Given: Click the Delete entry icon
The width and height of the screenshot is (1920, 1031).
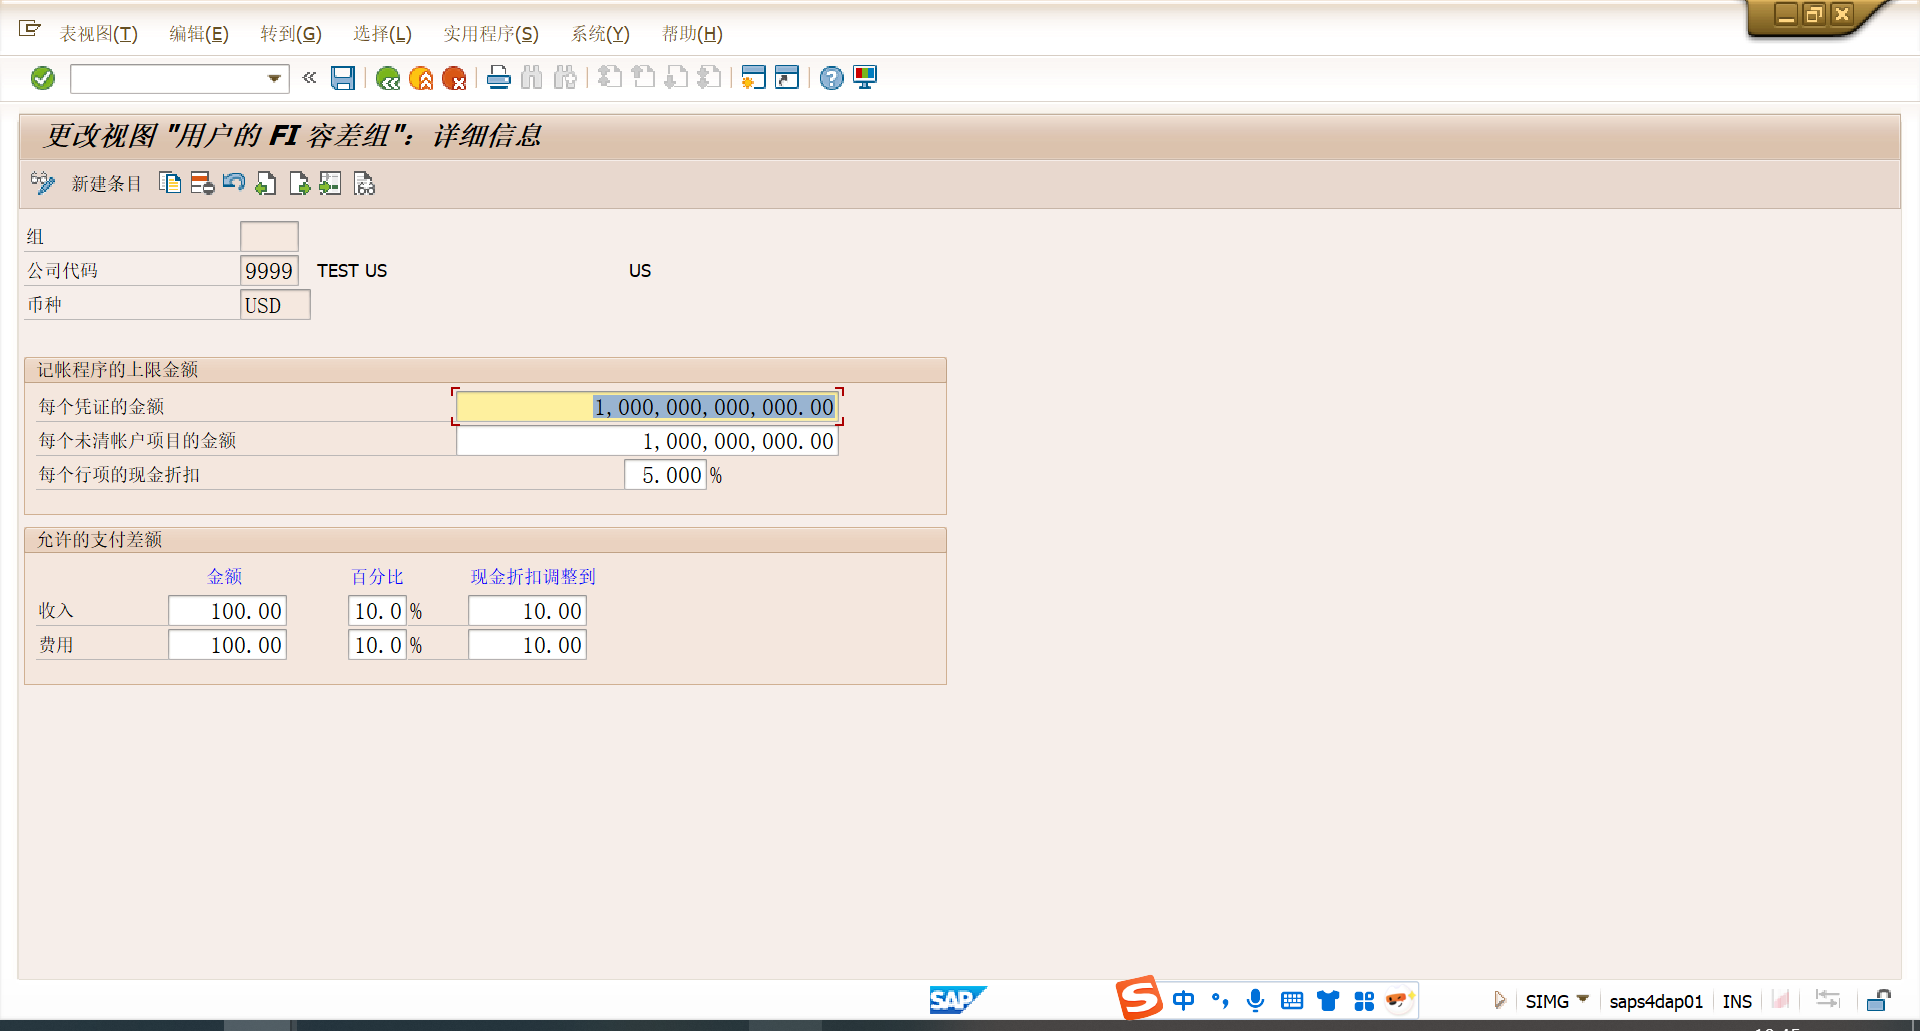Looking at the screenshot, I should coord(202,183).
